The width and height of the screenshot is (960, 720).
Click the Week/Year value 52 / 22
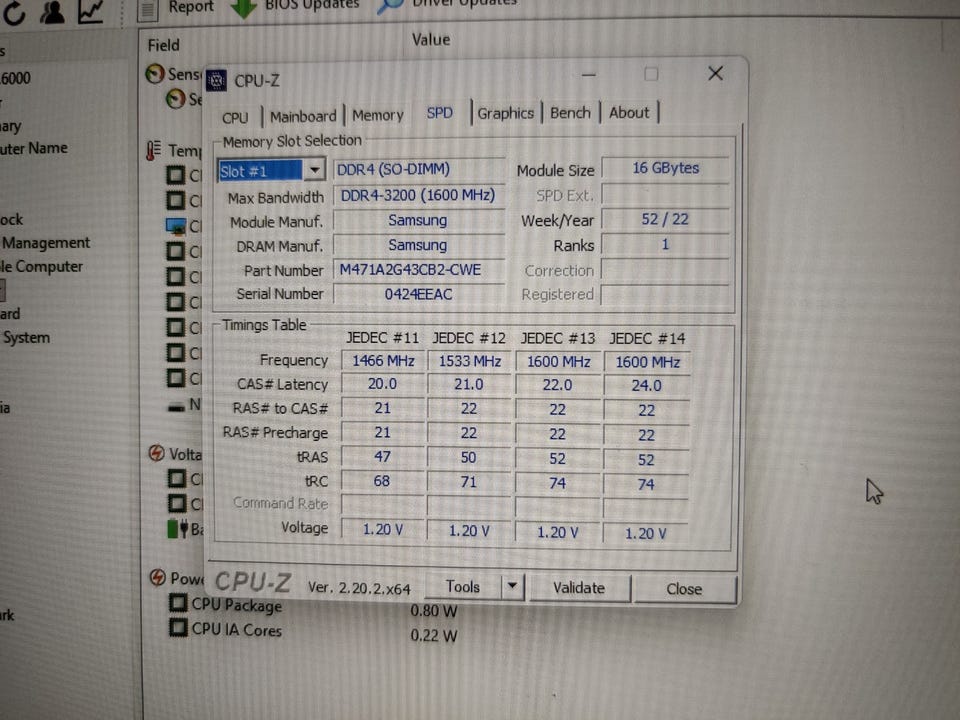pos(665,219)
